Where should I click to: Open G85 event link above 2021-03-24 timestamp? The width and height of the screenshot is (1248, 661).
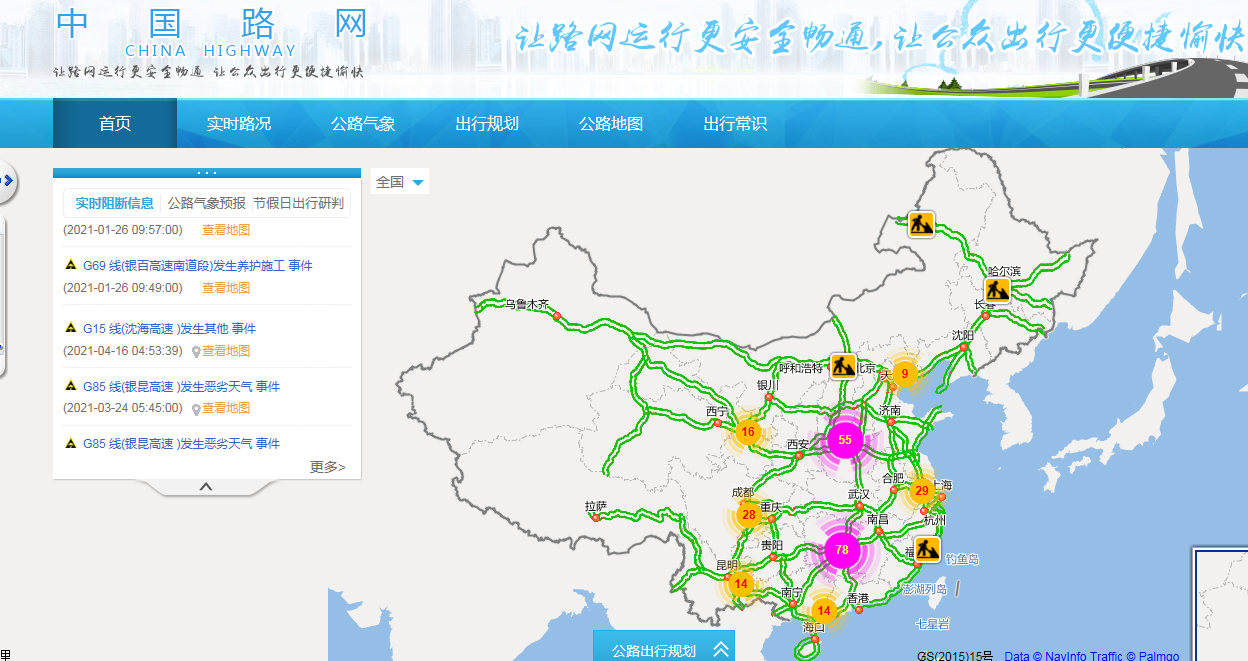[181, 387]
